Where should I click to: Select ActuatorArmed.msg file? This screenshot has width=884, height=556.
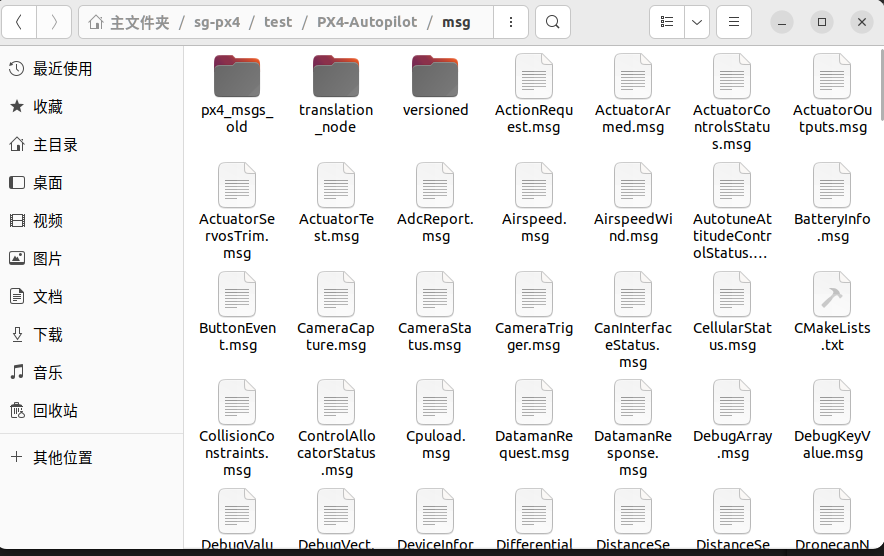tap(633, 94)
